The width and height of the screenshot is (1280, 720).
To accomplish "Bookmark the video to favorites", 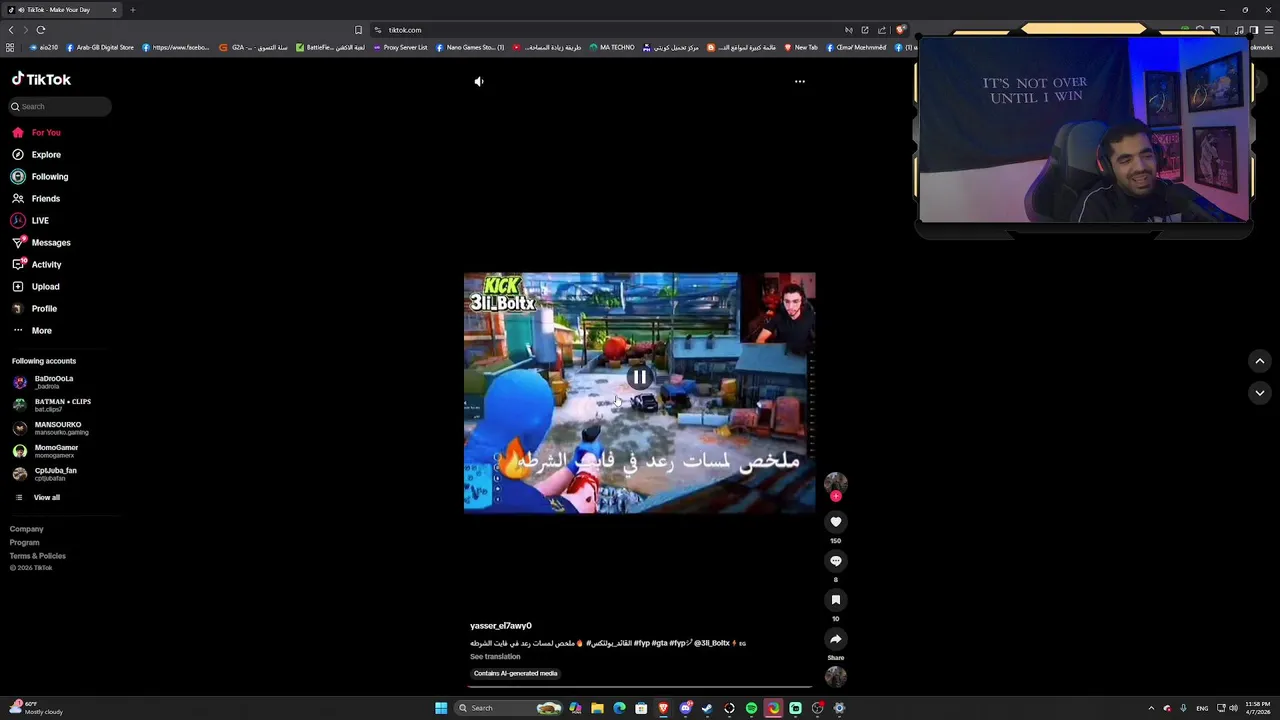I will [836, 600].
